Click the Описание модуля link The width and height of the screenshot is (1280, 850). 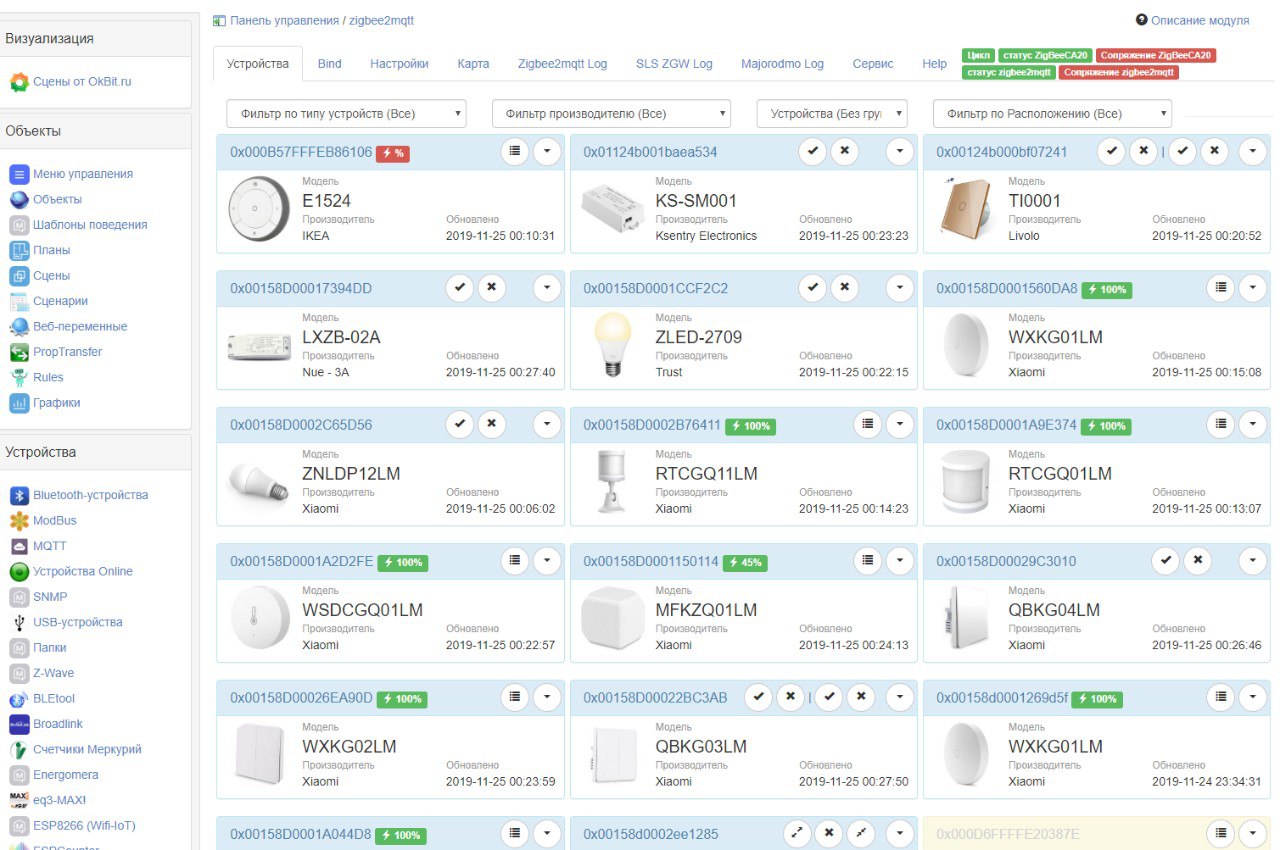[x=1198, y=20]
